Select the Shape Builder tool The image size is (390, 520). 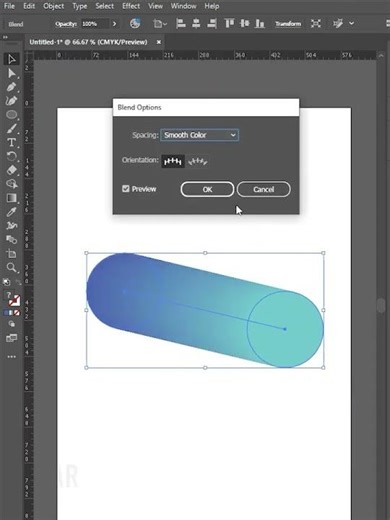click(11, 184)
